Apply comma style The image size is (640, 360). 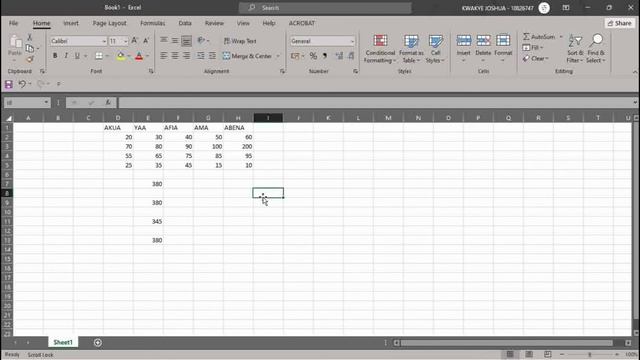point(324,56)
